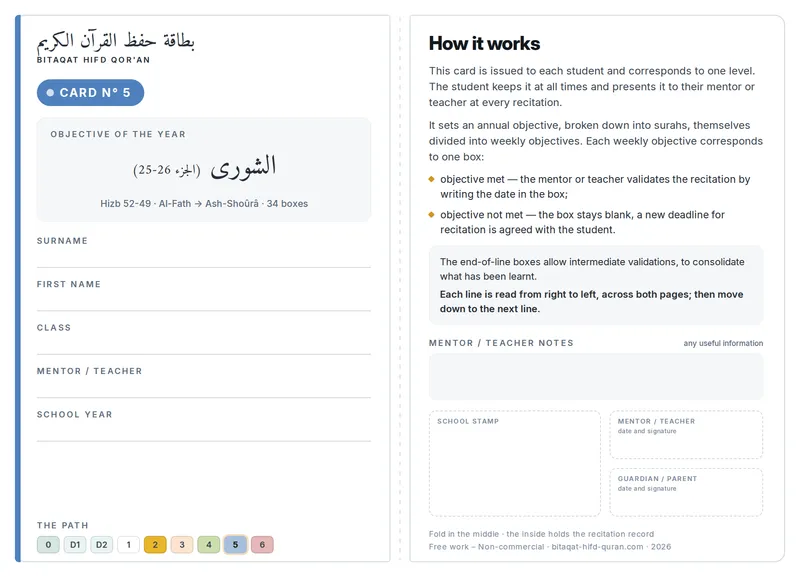Screen dimensions: 800x577
Task: Click the 'Fold in the middle' footer line
Action: coord(541,534)
